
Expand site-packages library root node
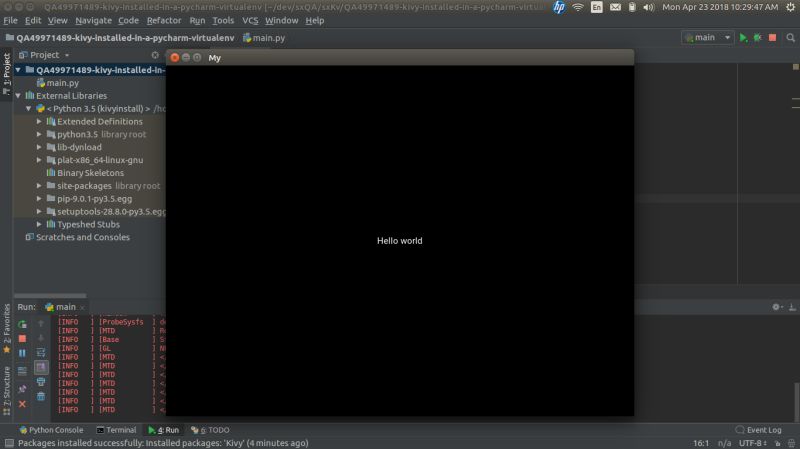[39, 186]
